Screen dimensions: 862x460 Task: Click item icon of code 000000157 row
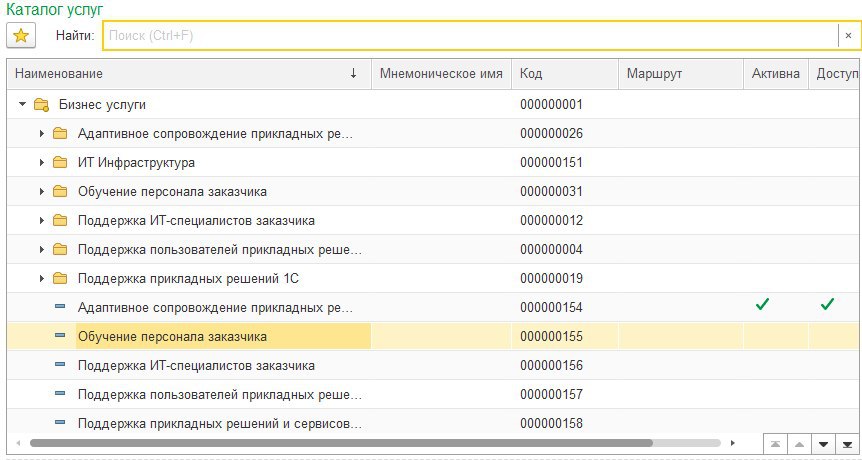pos(60,394)
